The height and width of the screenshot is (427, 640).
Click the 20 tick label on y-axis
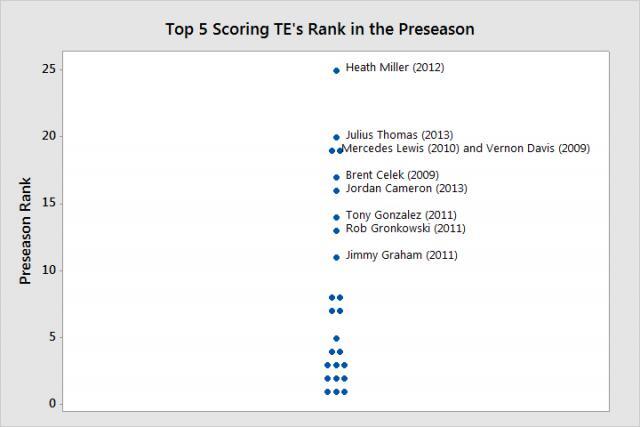click(48, 136)
